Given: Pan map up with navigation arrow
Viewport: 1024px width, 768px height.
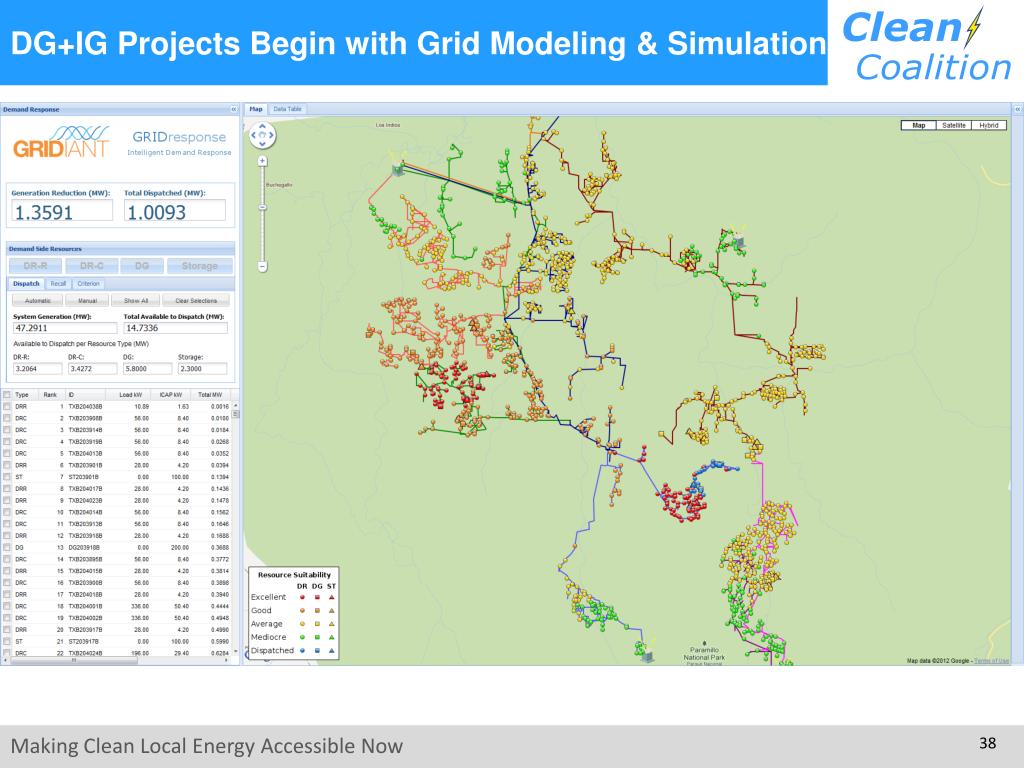Looking at the screenshot, I should click(x=263, y=127).
